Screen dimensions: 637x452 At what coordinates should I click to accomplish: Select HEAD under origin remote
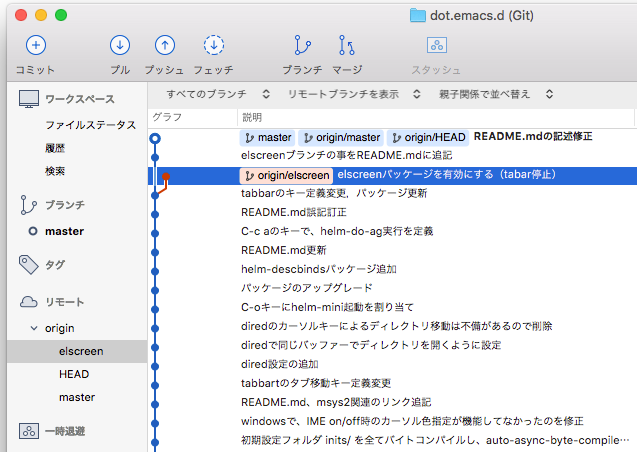click(x=74, y=374)
